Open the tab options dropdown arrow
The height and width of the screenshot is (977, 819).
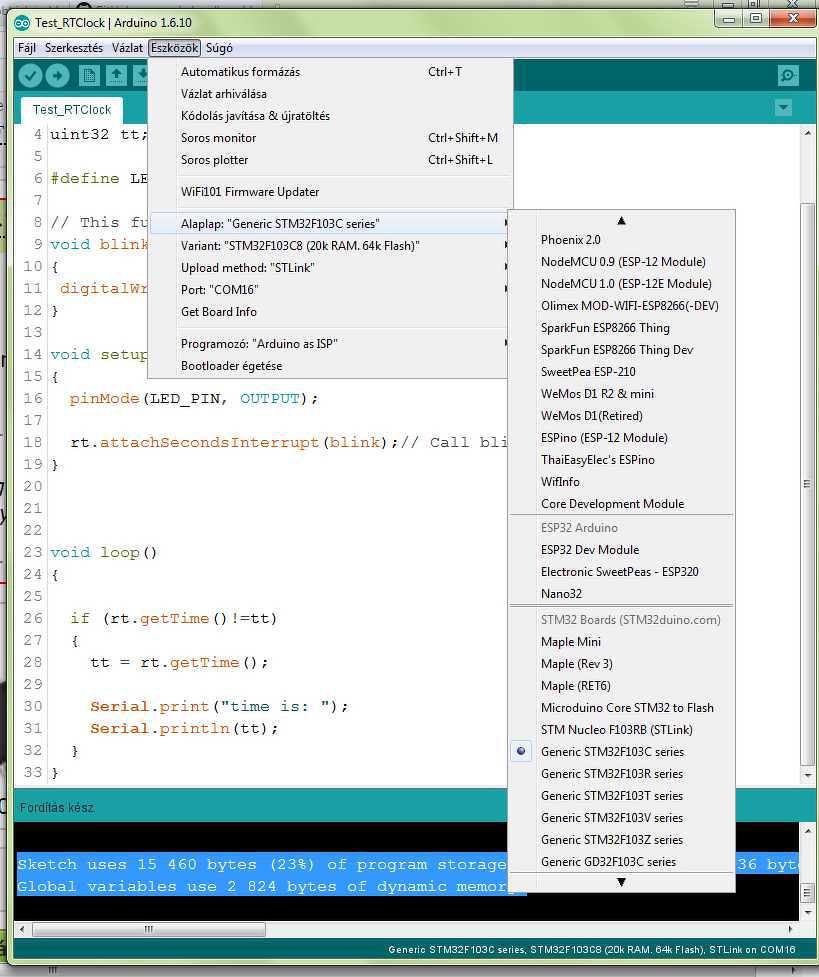coord(783,108)
